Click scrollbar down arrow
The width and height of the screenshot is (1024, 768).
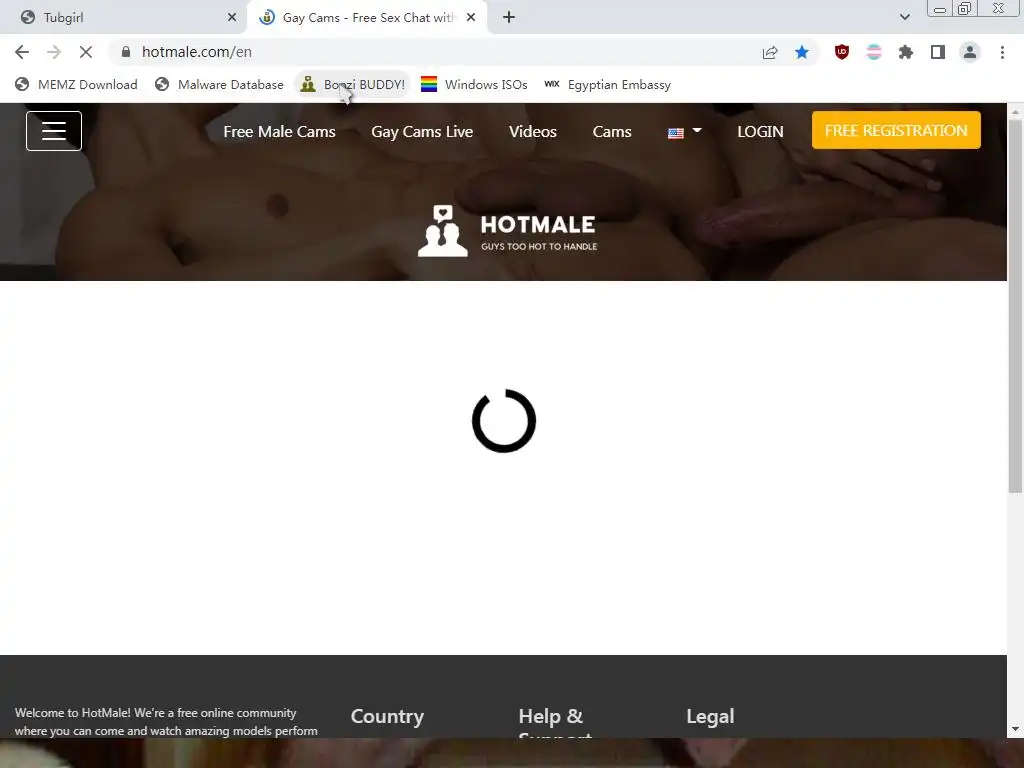click(1016, 729)
